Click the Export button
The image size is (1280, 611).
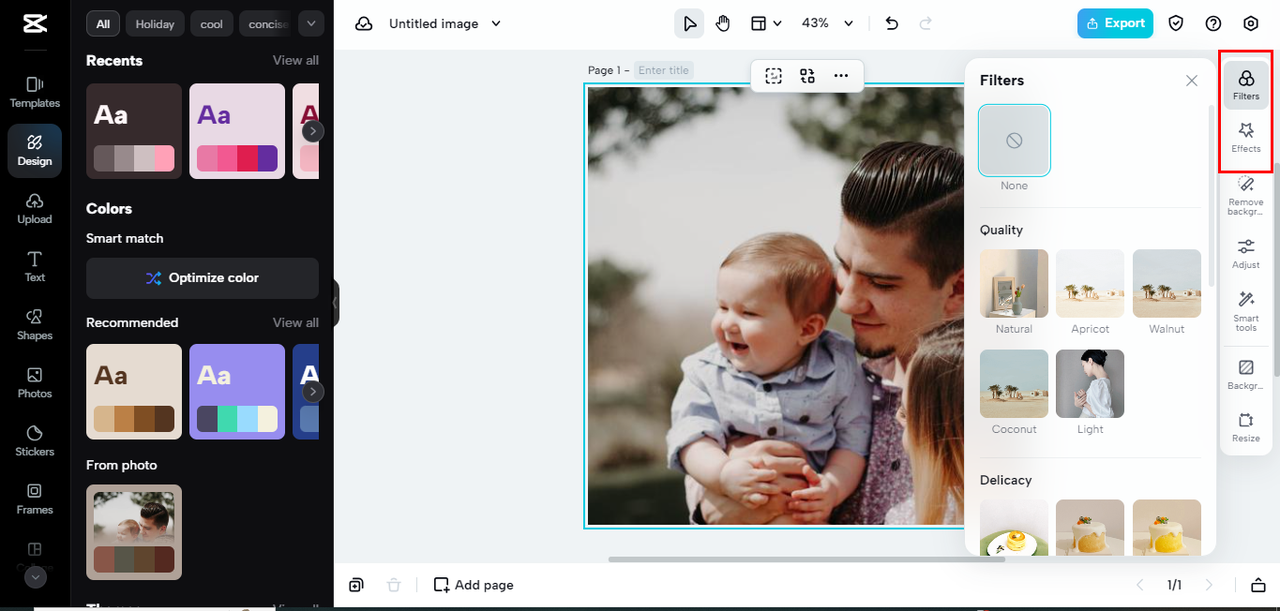pos(1115,23)
